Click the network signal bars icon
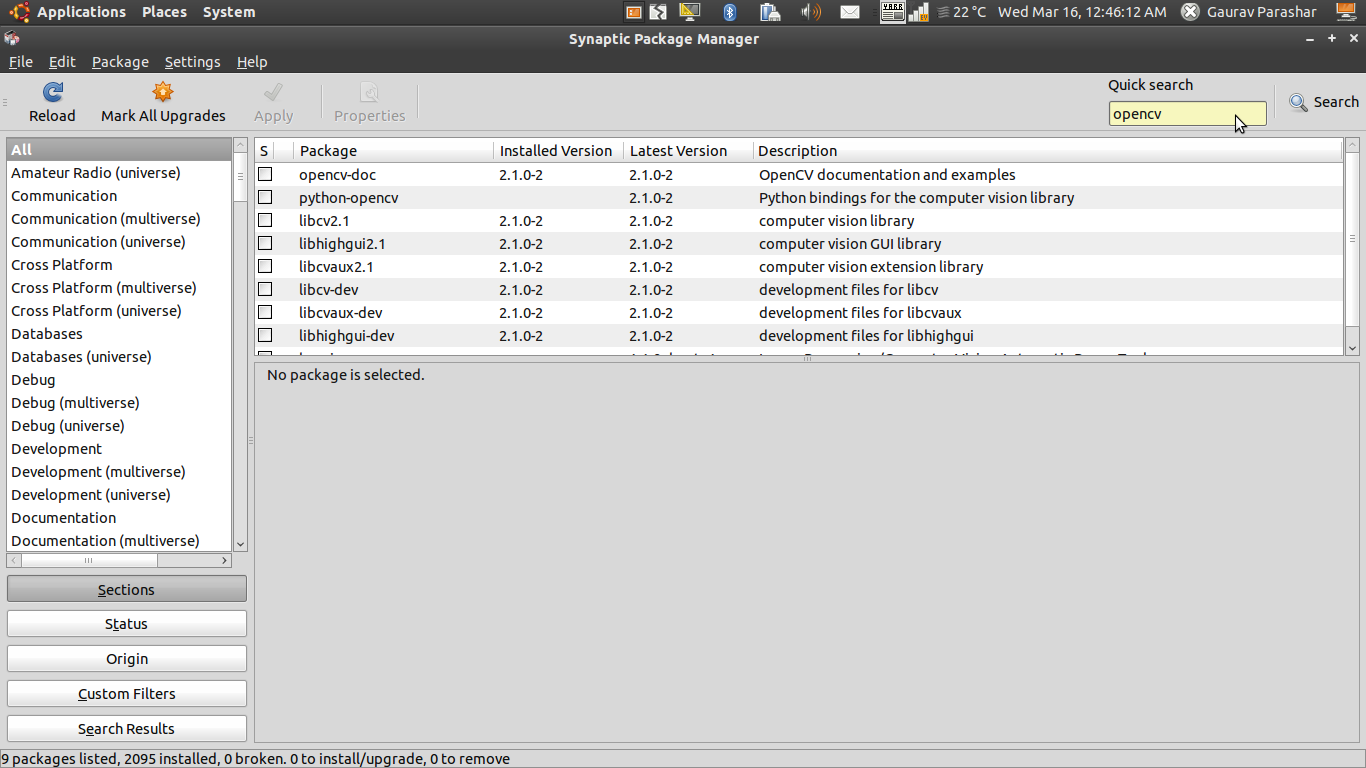The image size is (1366, 768). pos(918,12)
